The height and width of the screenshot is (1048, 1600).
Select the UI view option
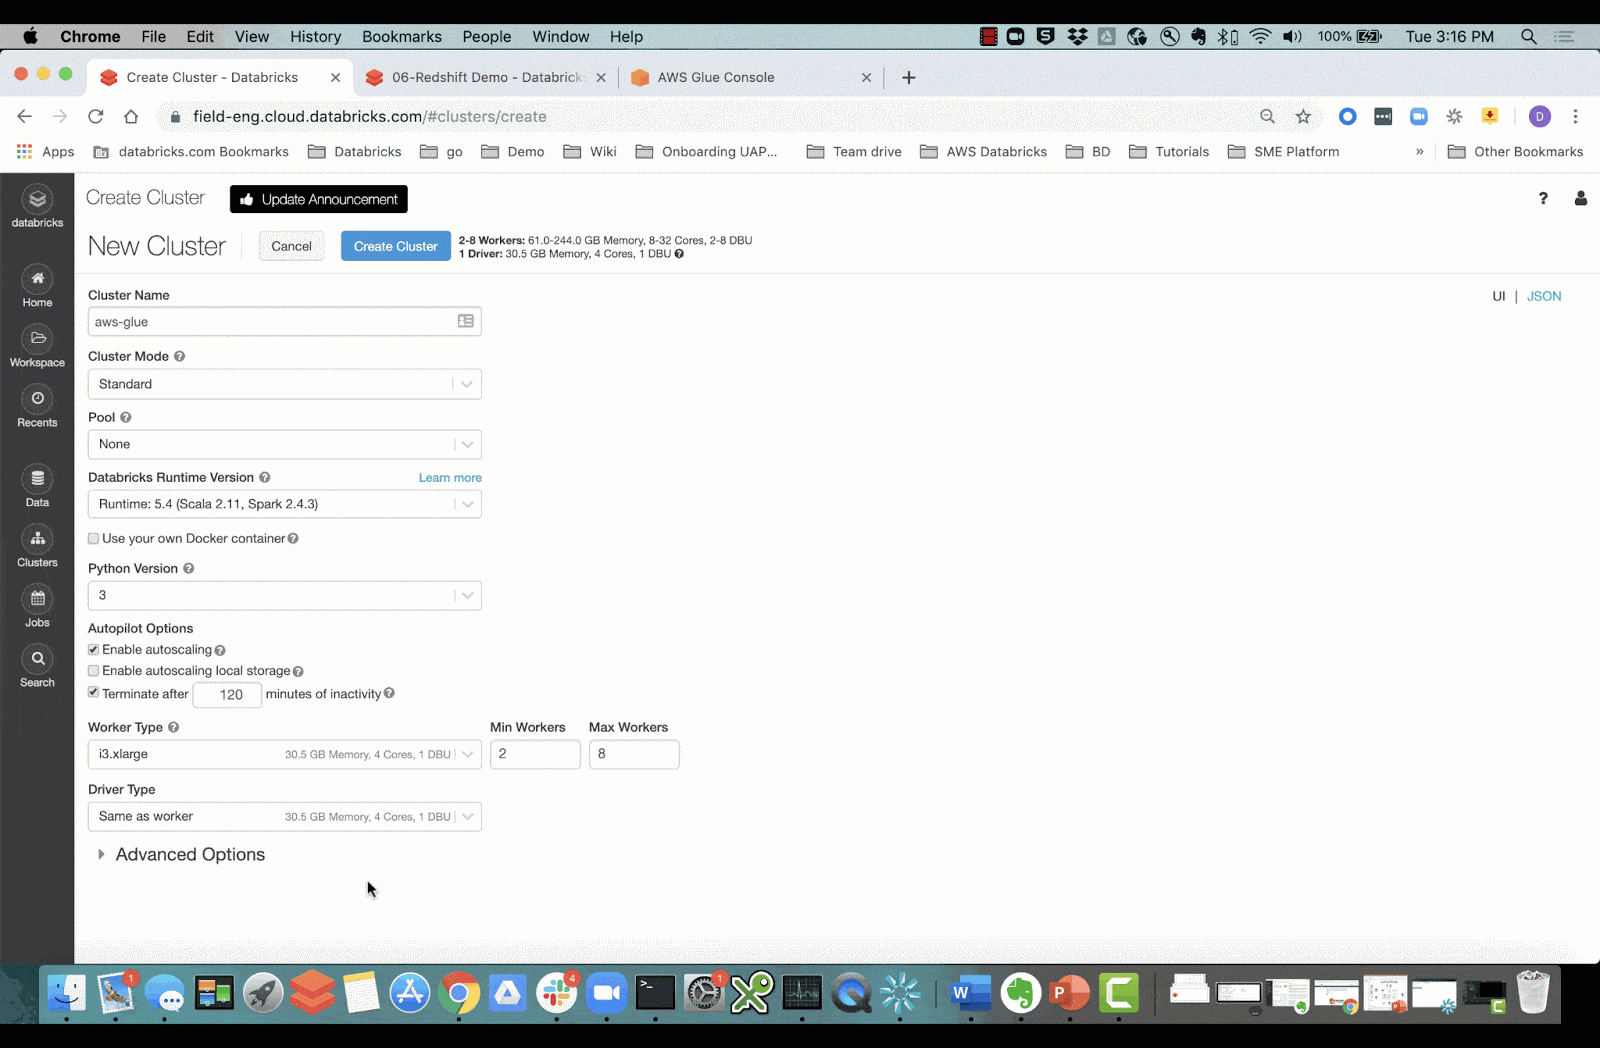tap(1499, 296)
